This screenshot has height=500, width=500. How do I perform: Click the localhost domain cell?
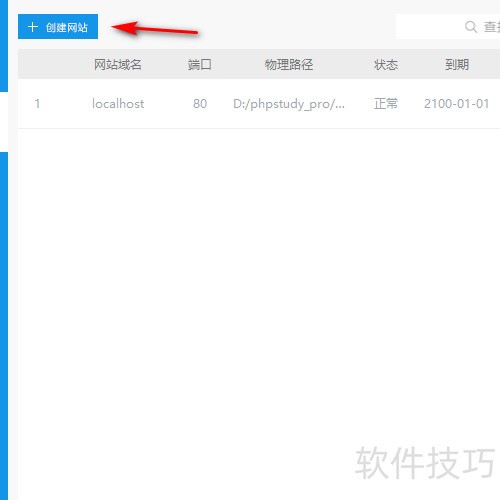[x=118, y=104]
